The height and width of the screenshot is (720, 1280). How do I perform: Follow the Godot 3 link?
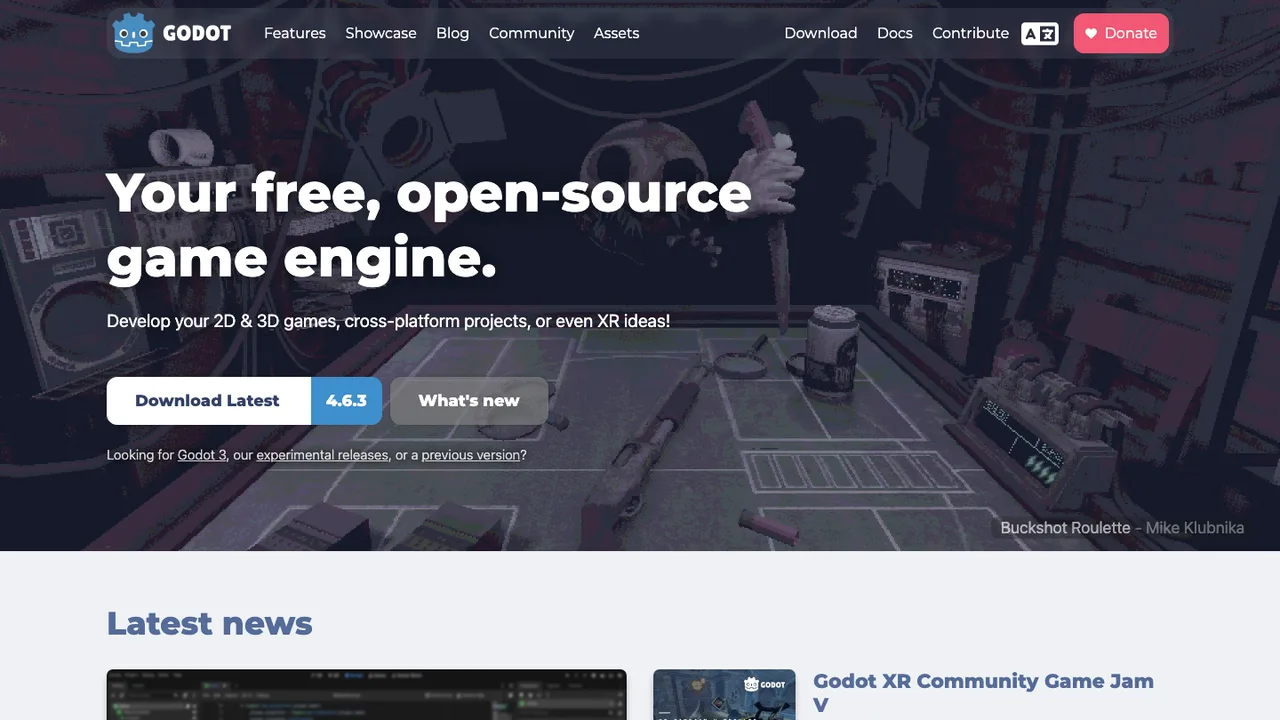click(202, 455)
